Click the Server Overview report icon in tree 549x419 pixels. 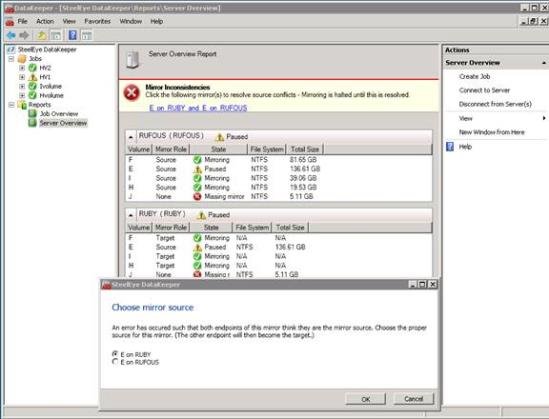point(33,123)
